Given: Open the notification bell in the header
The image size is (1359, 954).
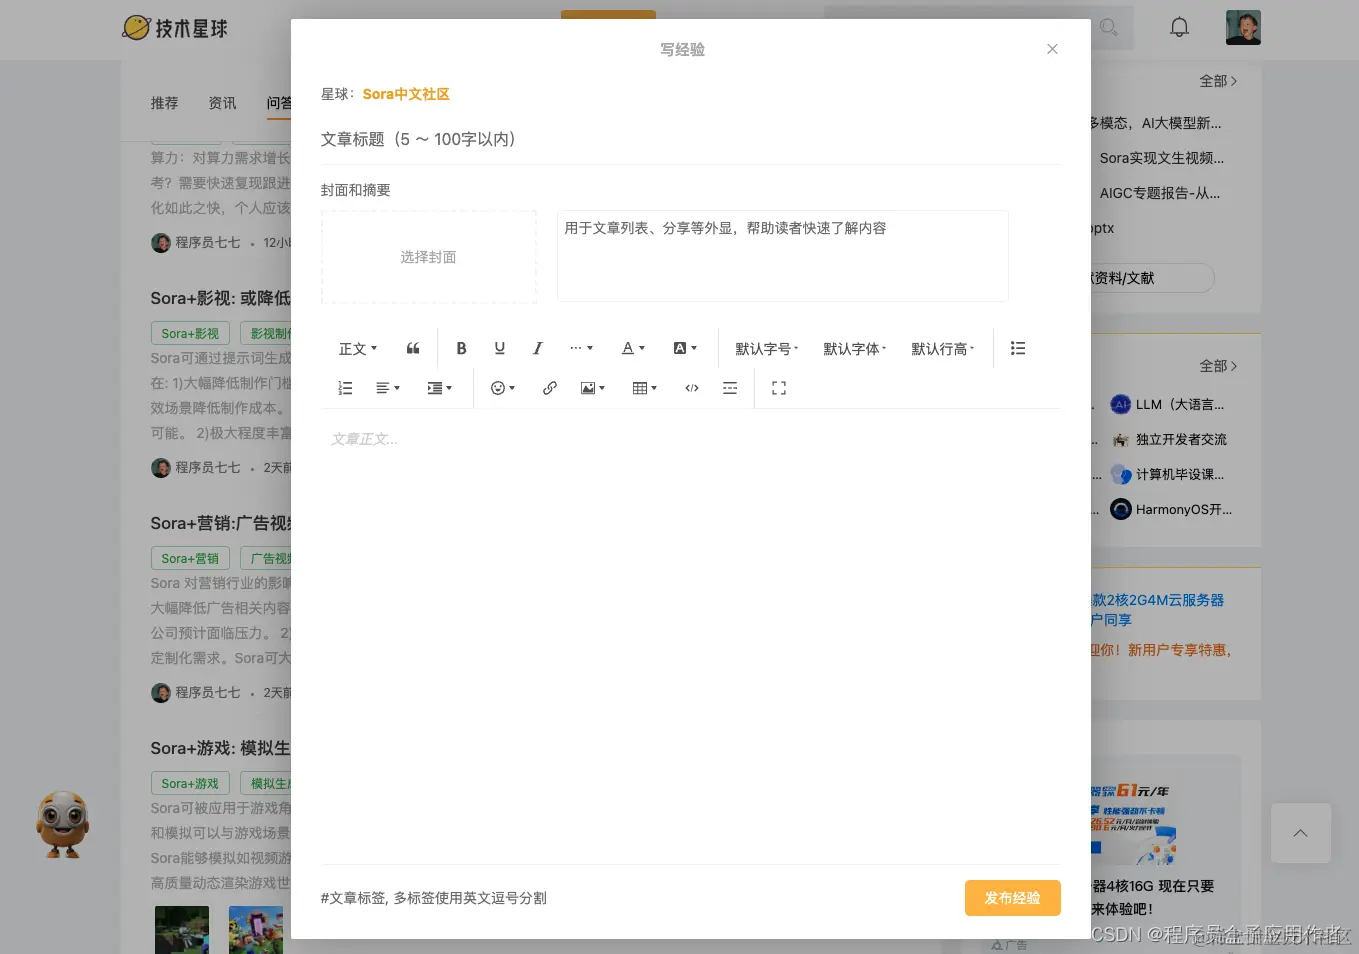Looking at the screenshot, I should click(x=1180, y=28).
